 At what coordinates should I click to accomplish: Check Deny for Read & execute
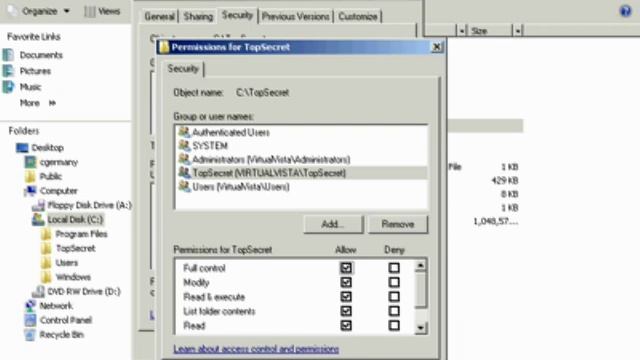394,296
